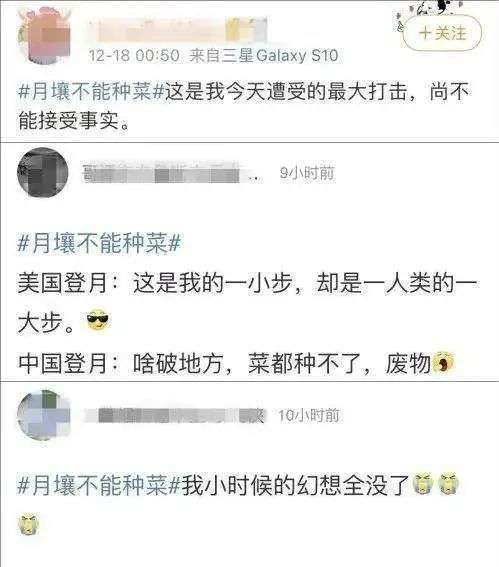Click the second crying emoji after 全没了
Screen dimensions: 499x567
[x=448, y=483]
